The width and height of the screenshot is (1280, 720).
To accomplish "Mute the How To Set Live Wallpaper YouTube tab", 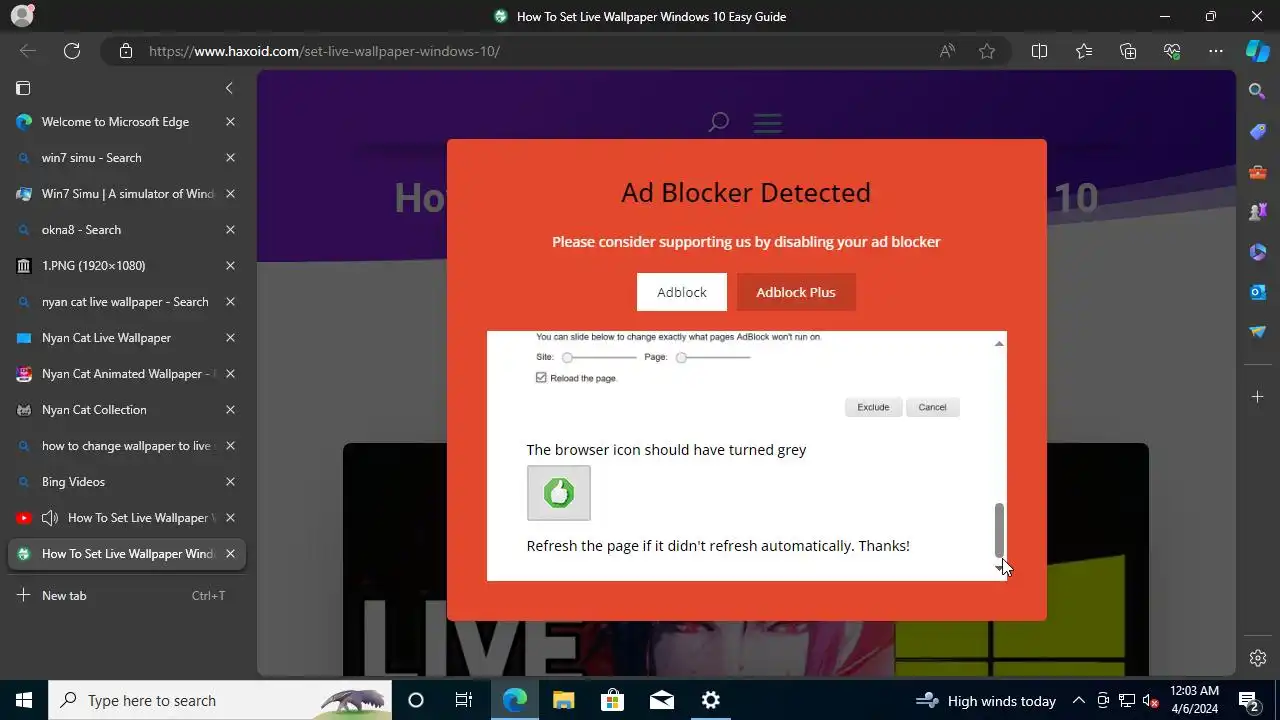I will tap(50, 518).
